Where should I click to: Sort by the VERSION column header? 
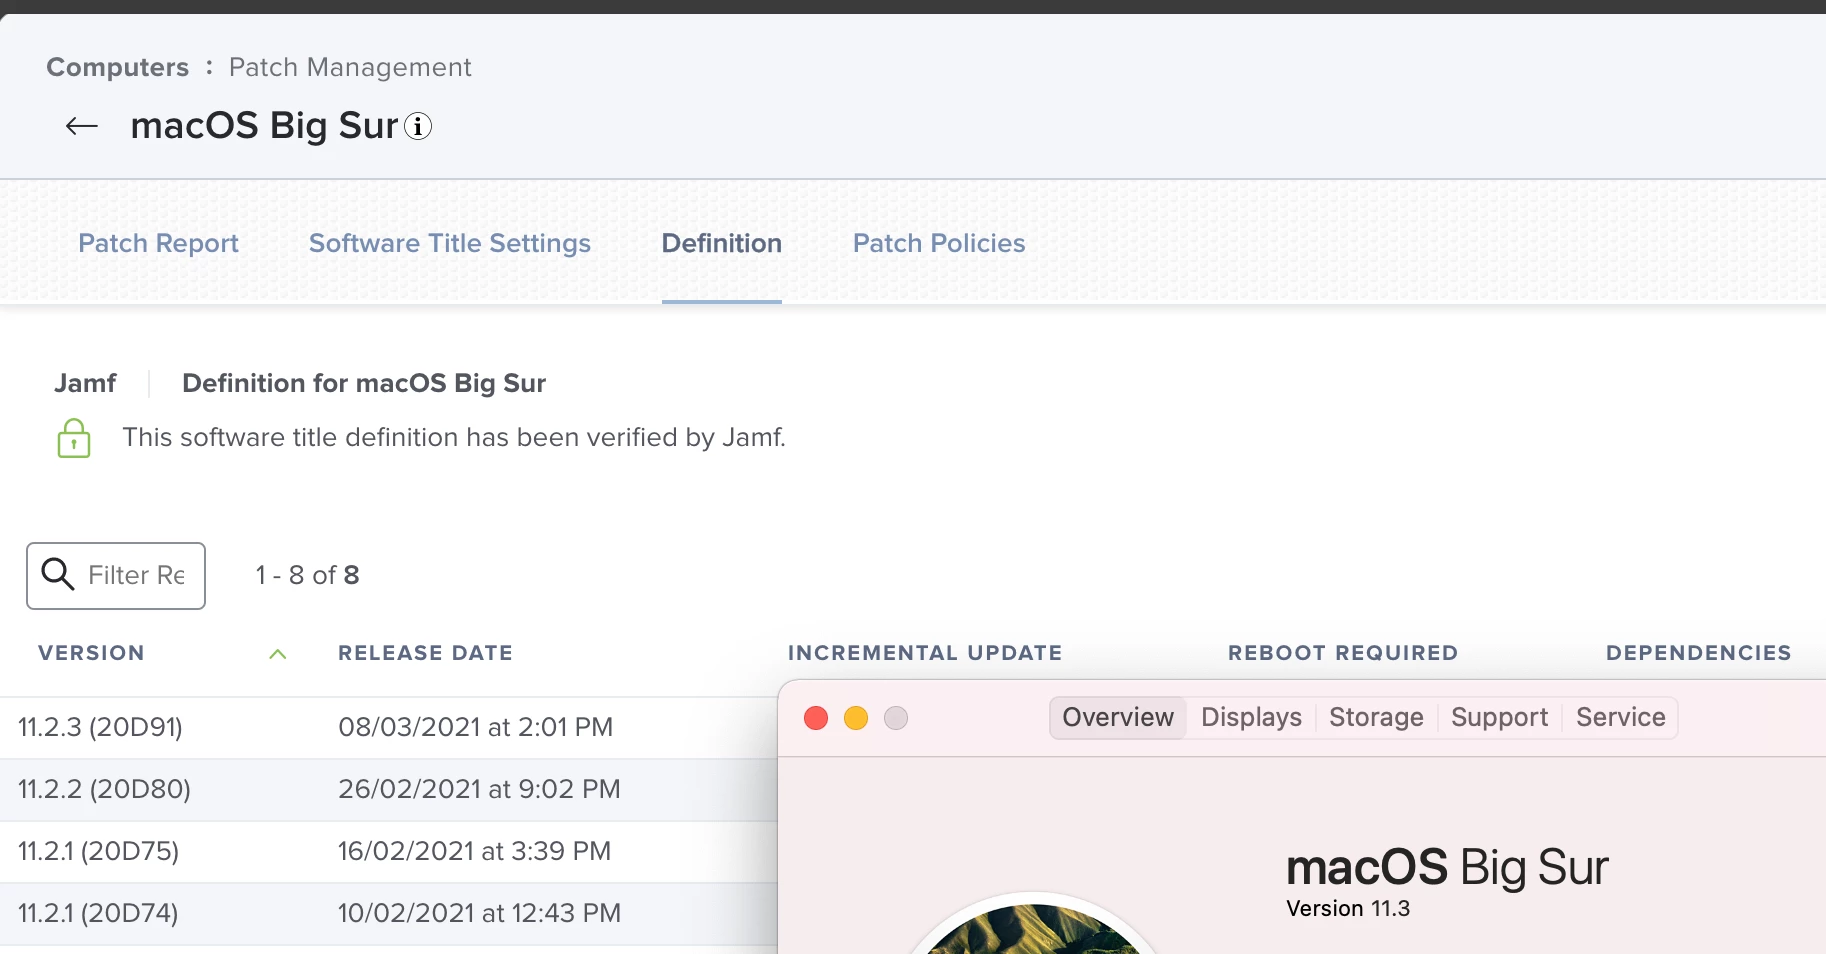91,653
